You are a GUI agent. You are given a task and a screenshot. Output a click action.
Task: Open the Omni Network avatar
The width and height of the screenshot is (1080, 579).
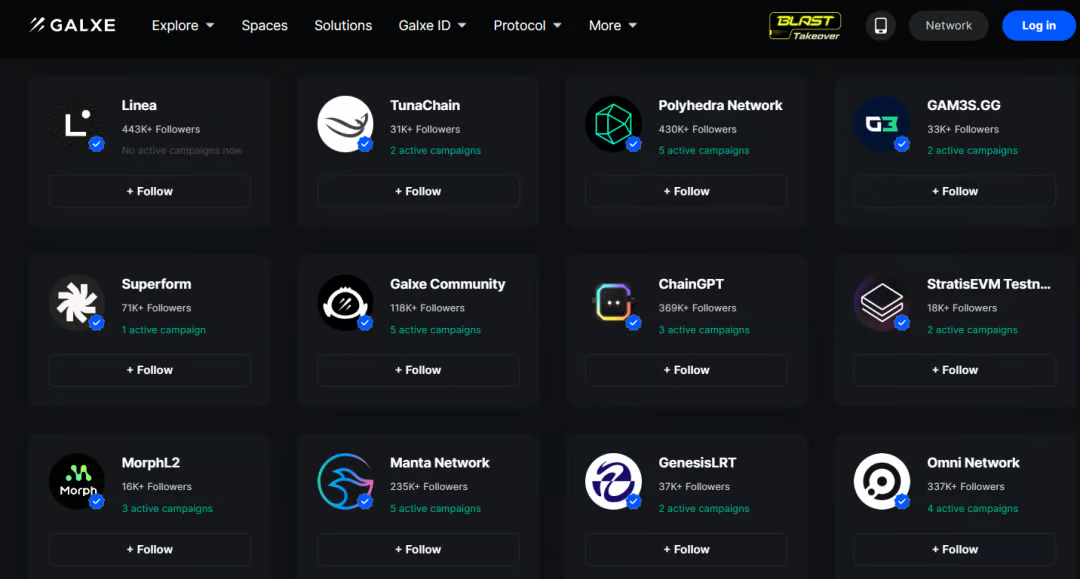coord(881,481)
